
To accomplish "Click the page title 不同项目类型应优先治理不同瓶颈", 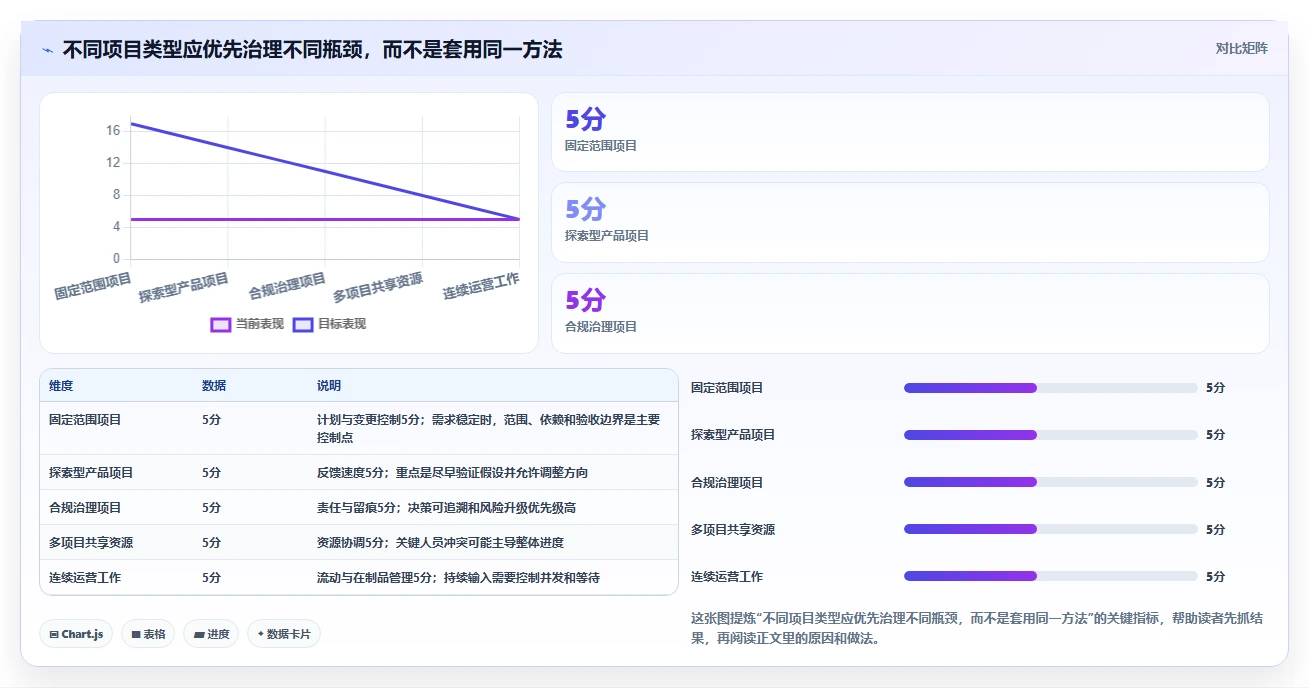I will [x=313, y=49].
